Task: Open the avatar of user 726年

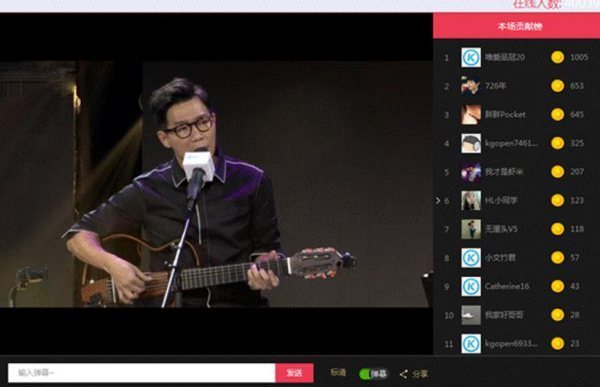Action: [471, 86]
